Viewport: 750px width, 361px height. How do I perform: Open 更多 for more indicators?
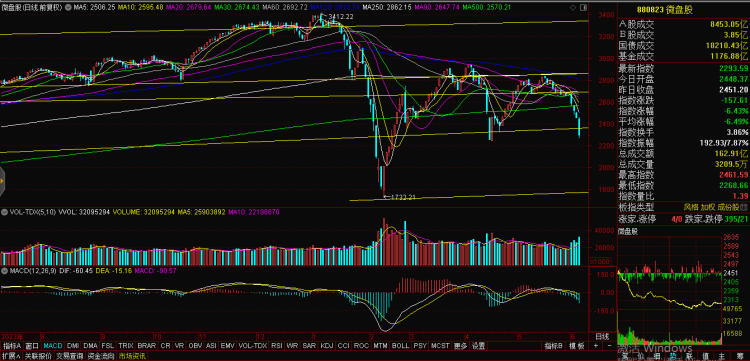pyautogui.click(x=461, y=345)
